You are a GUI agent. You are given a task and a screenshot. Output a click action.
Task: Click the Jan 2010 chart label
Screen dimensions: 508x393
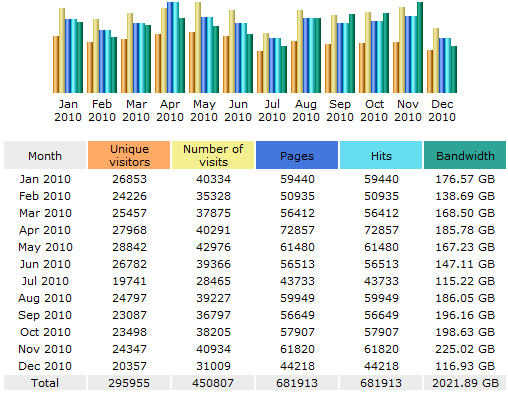pyautogui.click(x=68, y=111)
